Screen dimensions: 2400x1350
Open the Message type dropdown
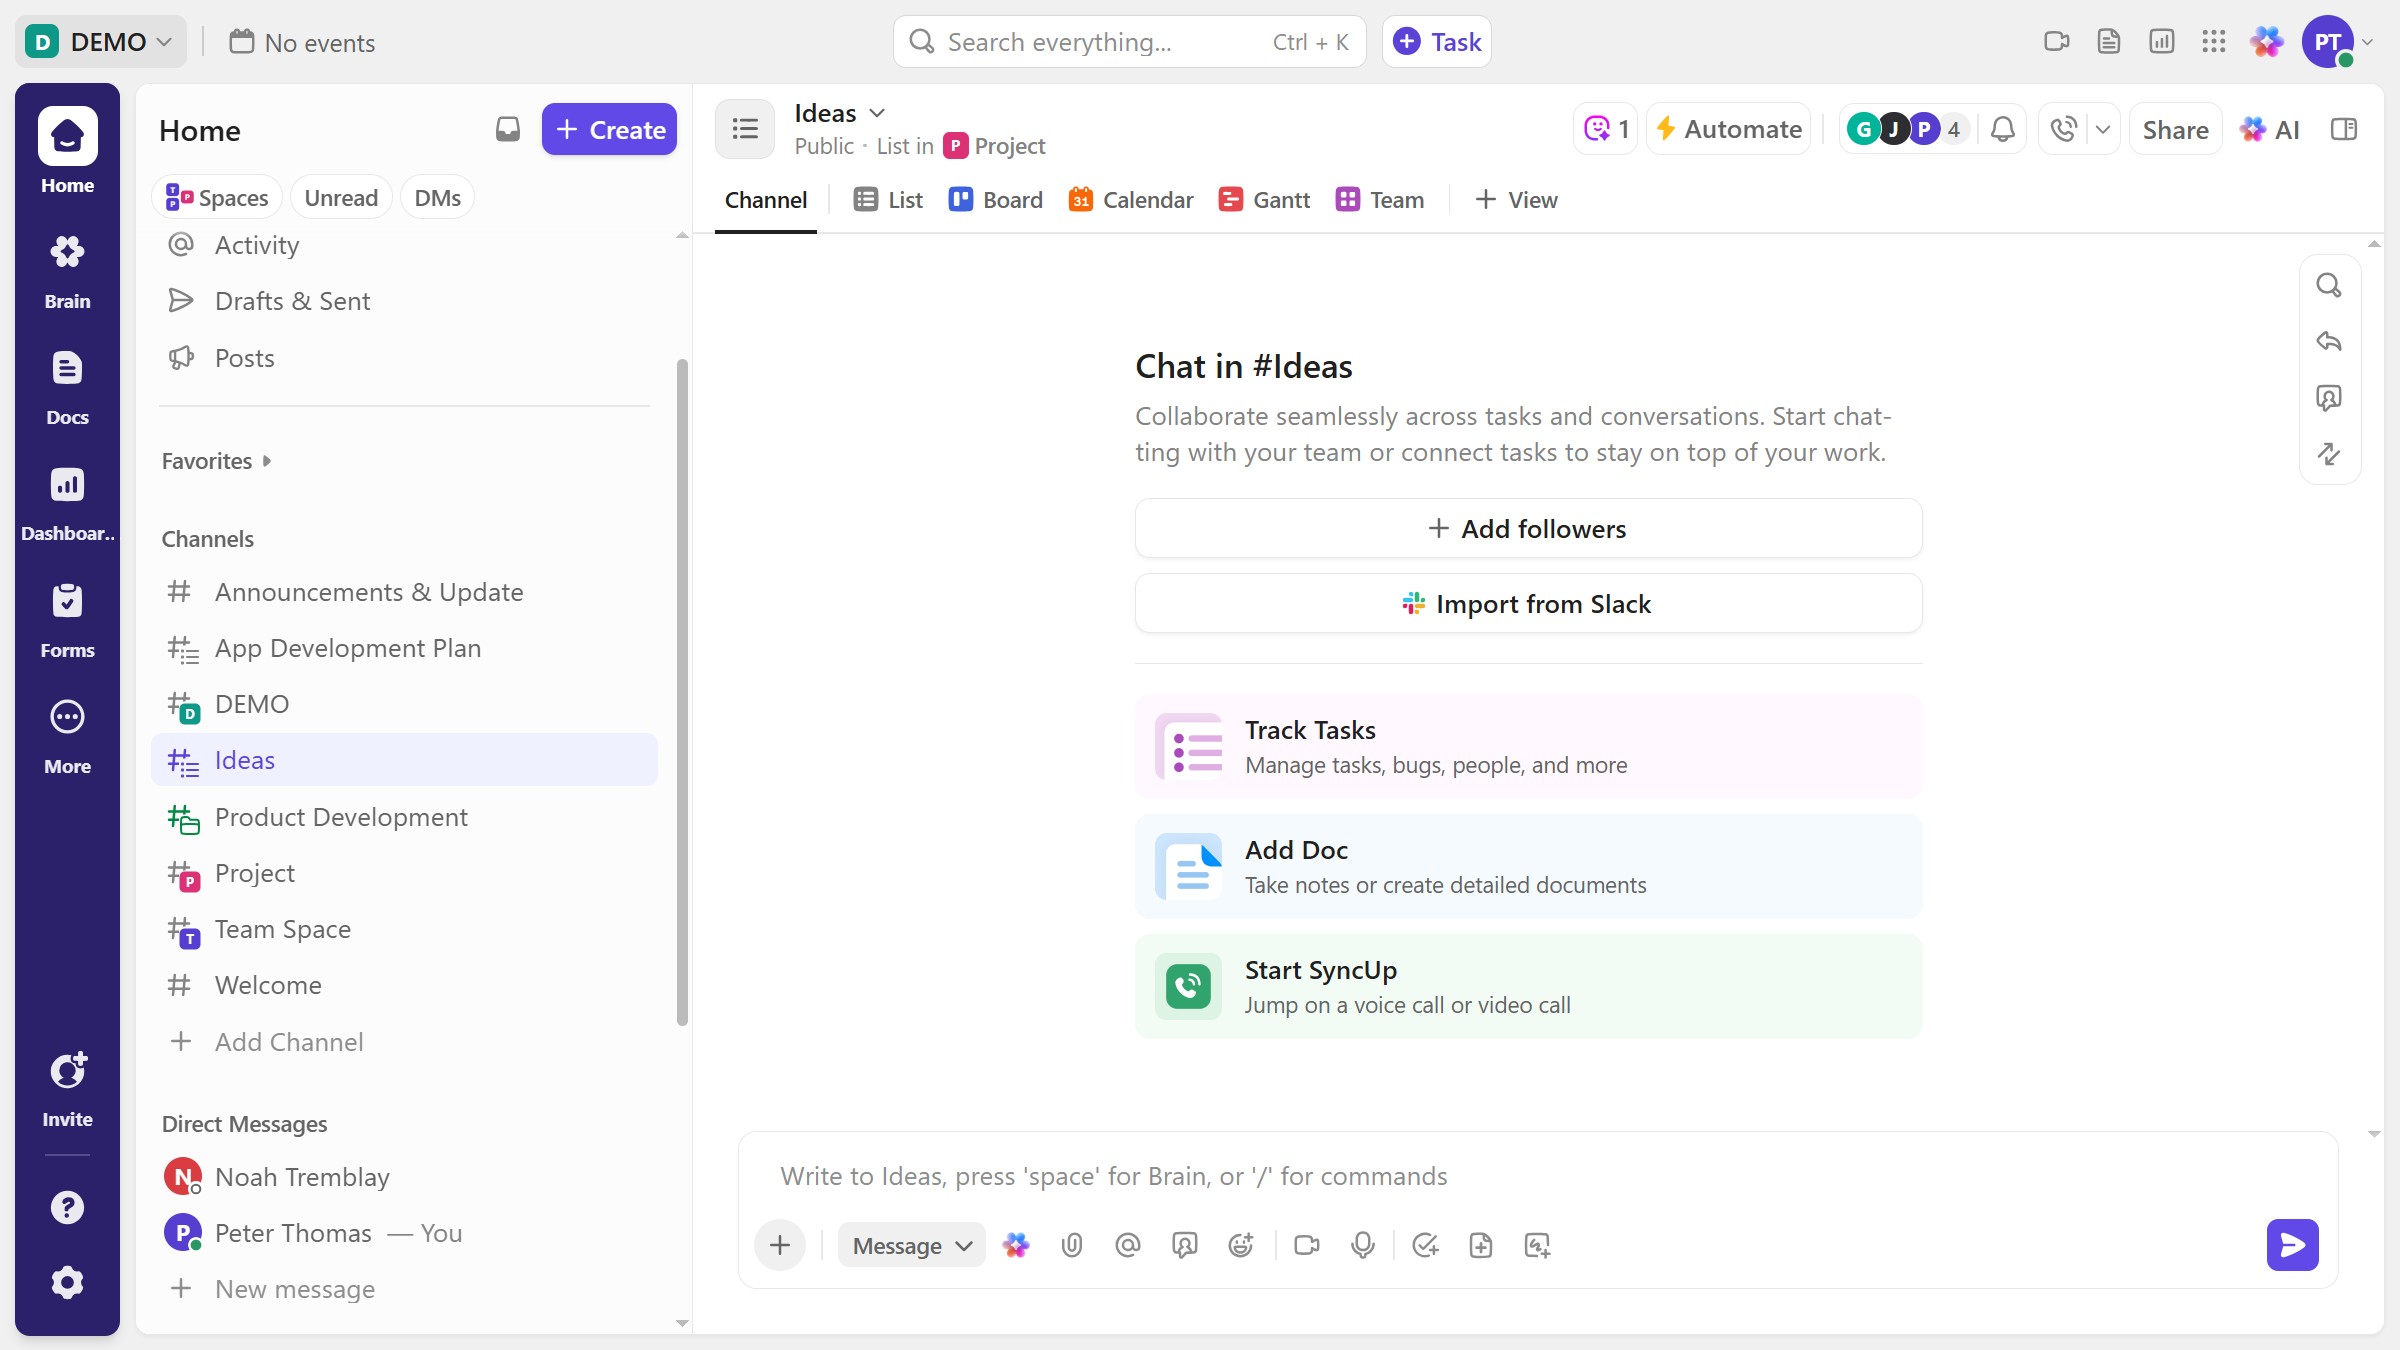pos(909,1245)
